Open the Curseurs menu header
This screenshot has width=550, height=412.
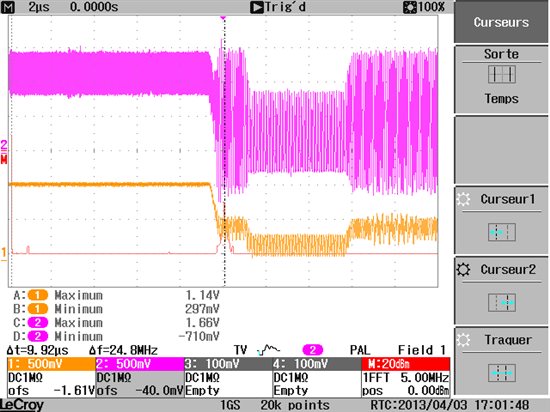point(501,22)
